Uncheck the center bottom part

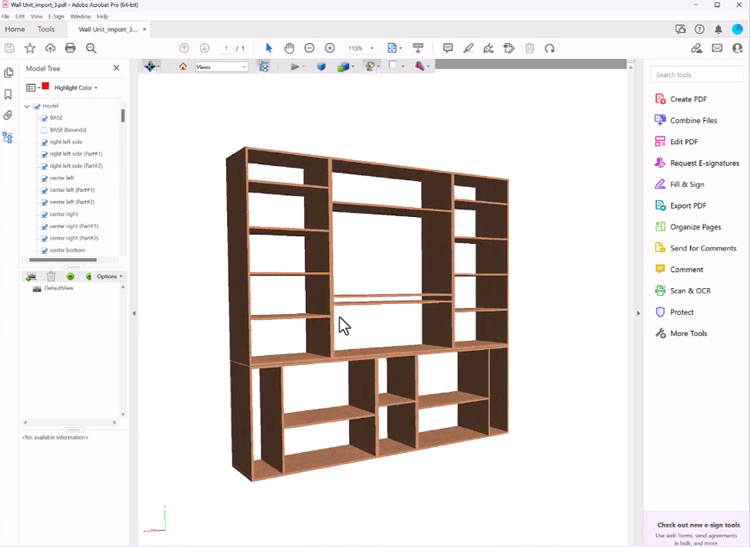pos(44,251)
